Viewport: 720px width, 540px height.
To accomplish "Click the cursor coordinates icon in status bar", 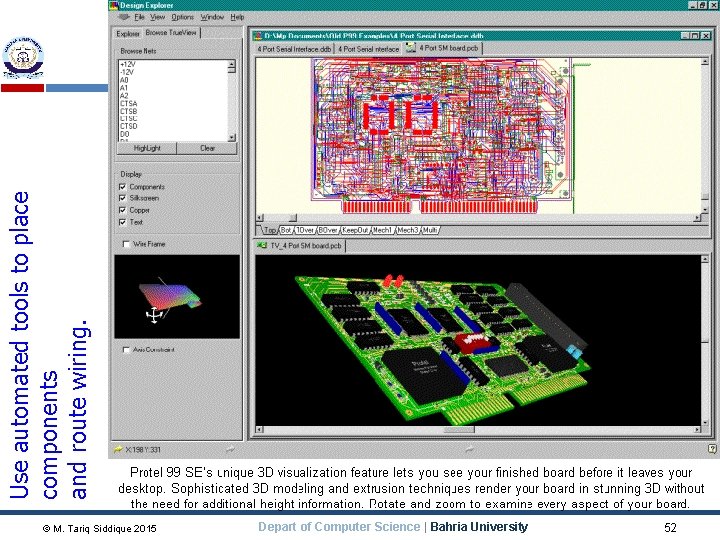I will click(x=118, y=450).
